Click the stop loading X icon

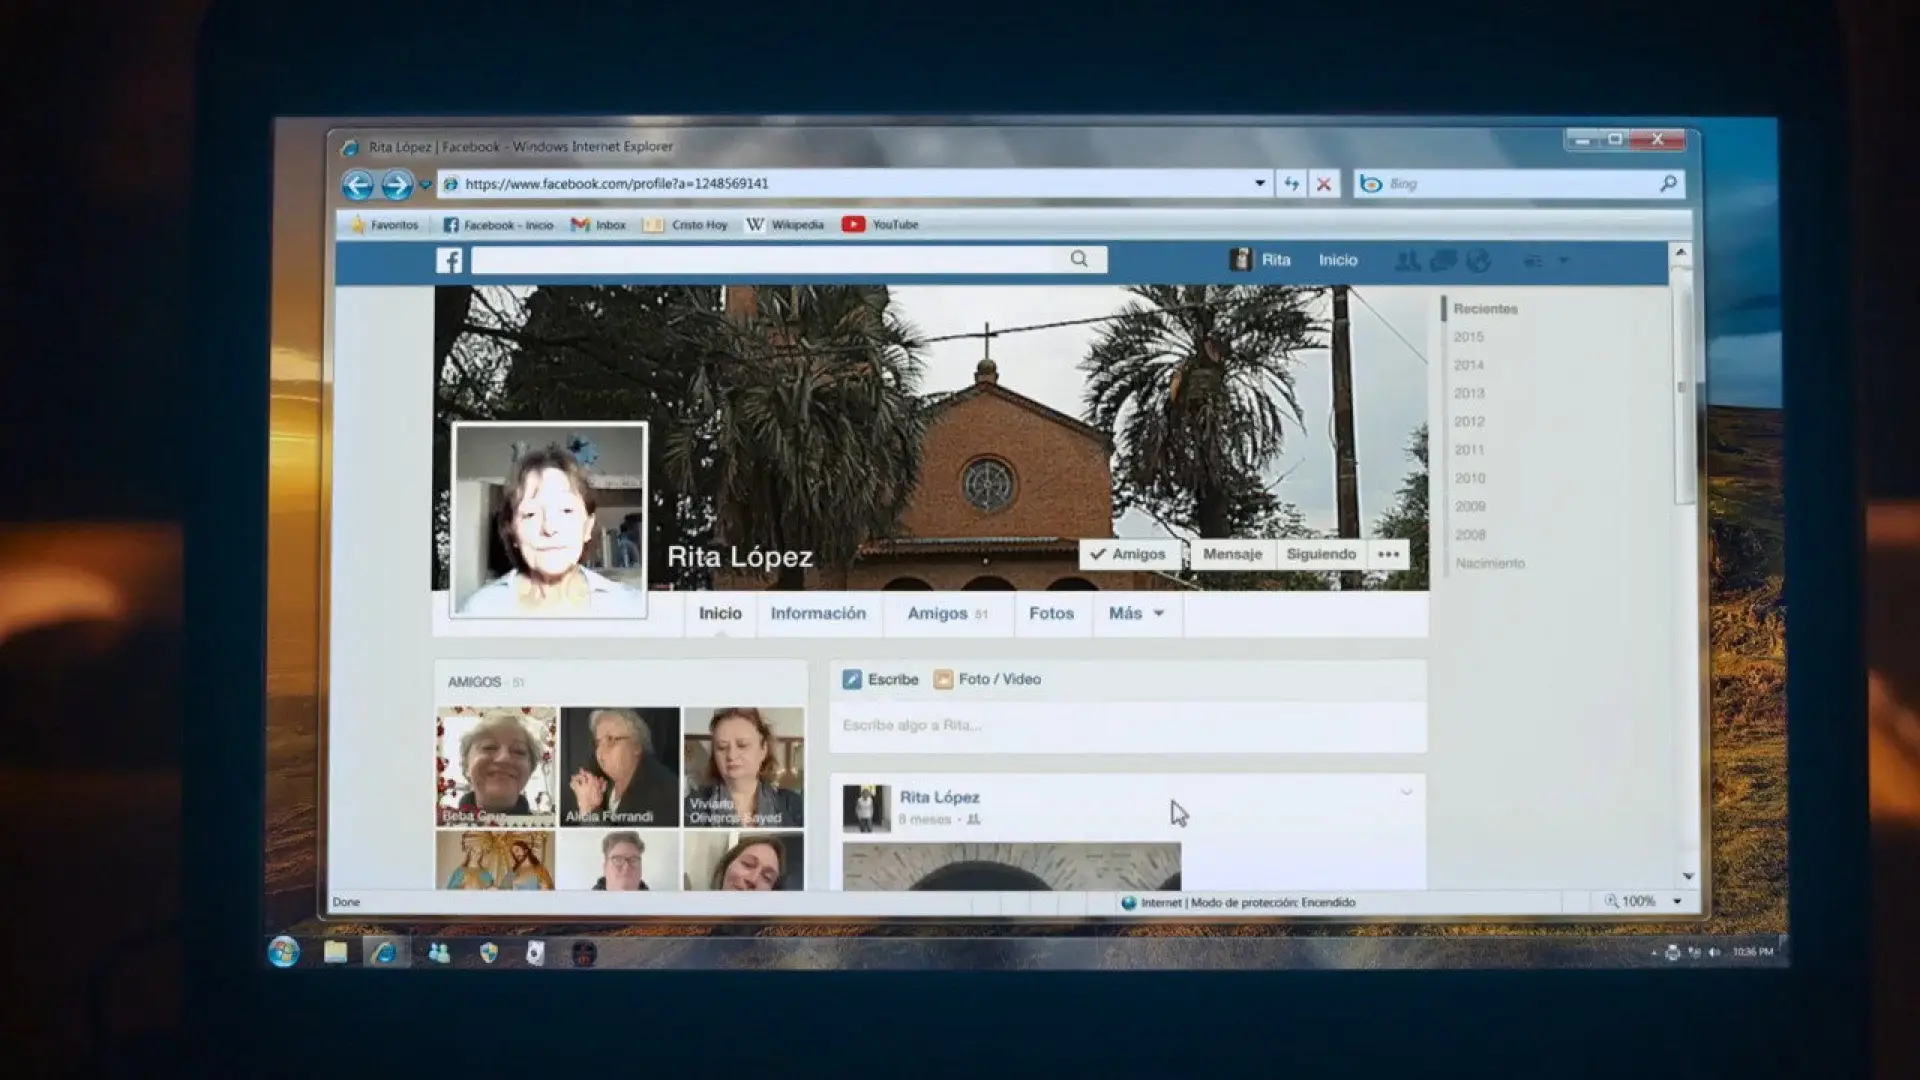[x=1324, y=184]
